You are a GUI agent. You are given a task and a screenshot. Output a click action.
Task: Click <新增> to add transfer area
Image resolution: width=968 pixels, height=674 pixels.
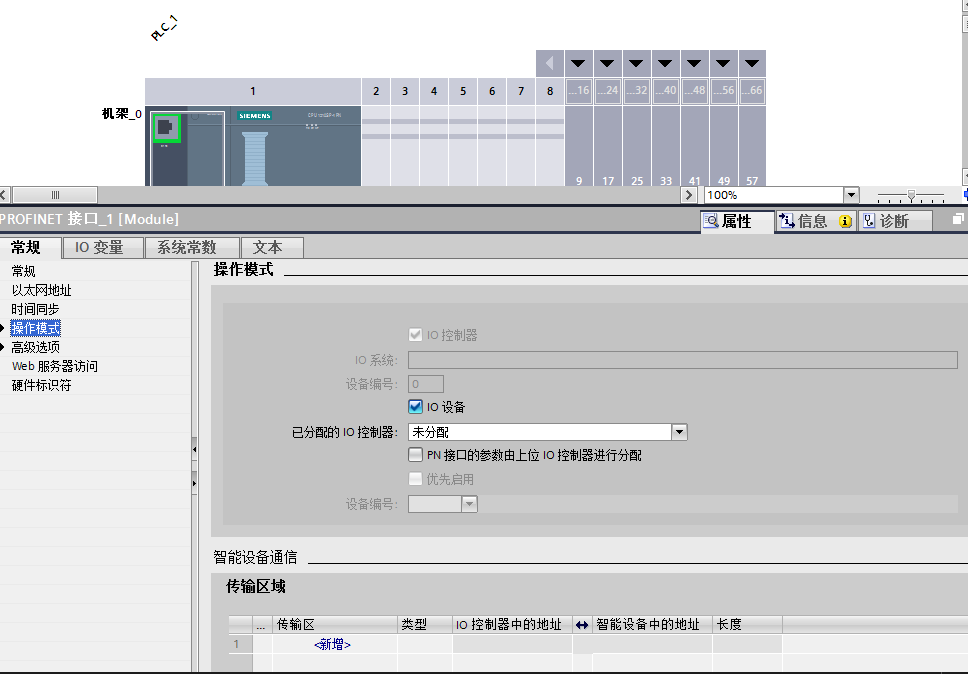(332, 644)
